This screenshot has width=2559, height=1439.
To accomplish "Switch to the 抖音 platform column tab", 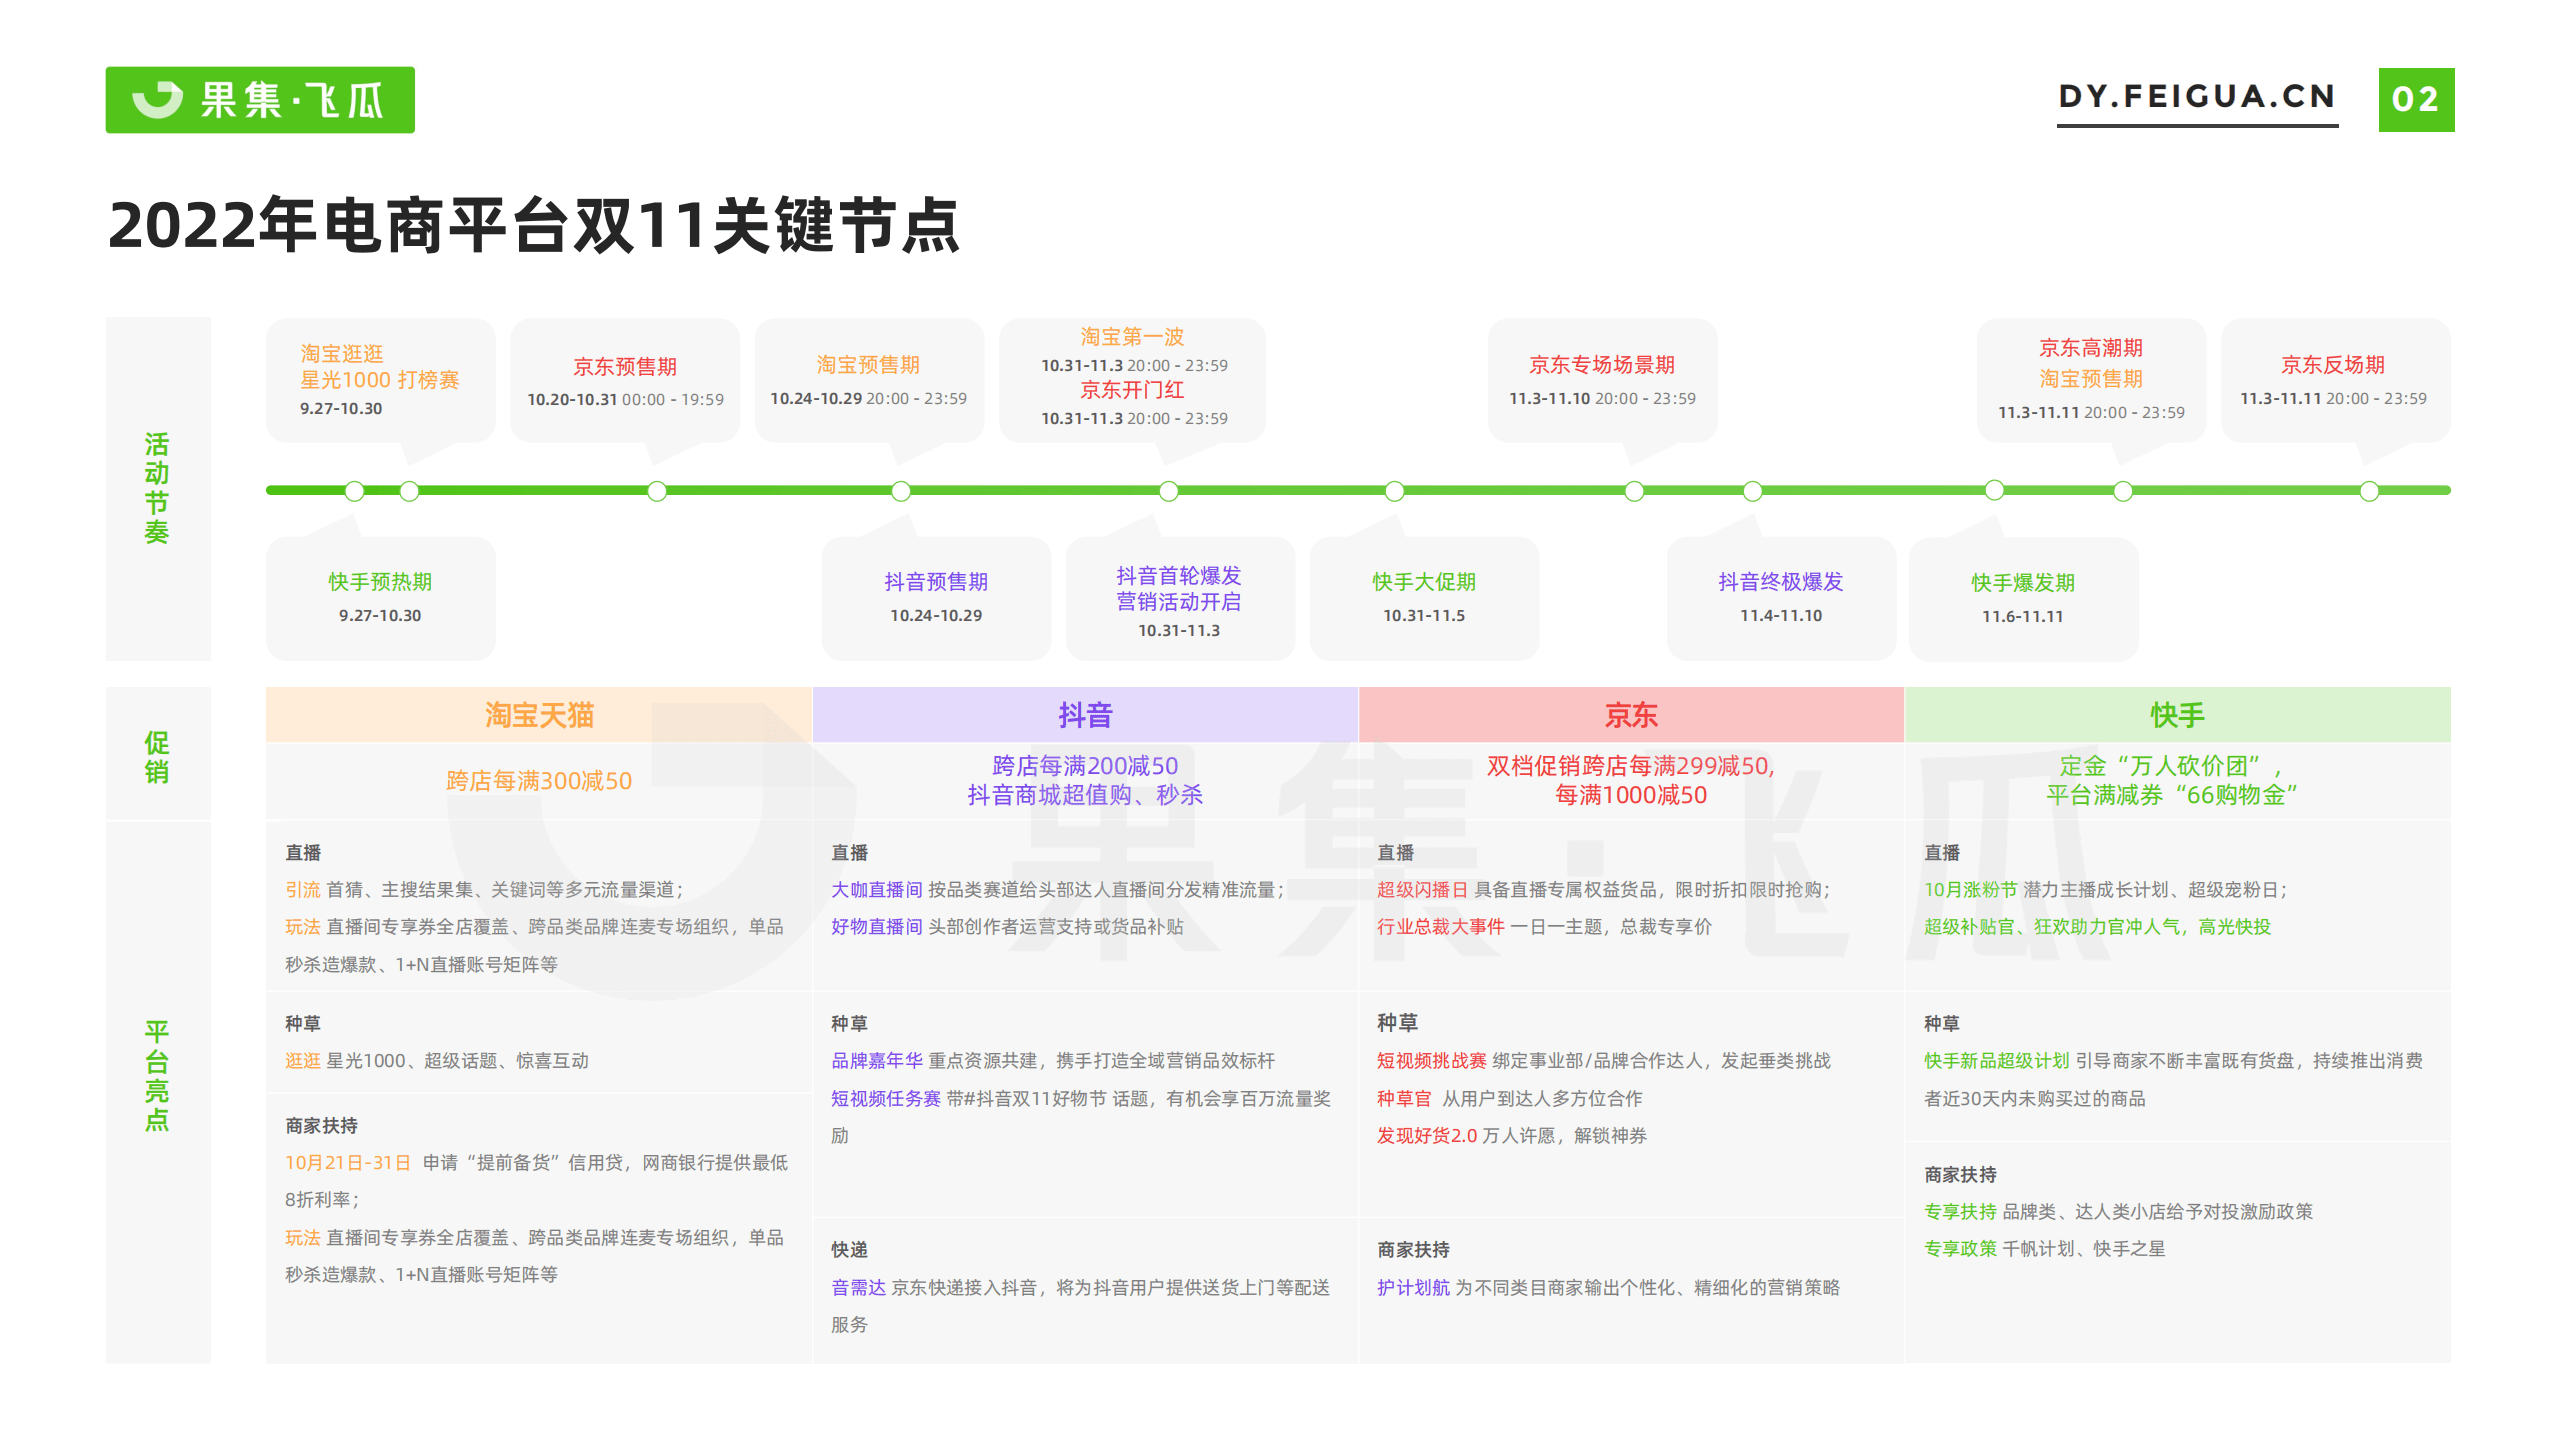I will (x=1084, y=715).
